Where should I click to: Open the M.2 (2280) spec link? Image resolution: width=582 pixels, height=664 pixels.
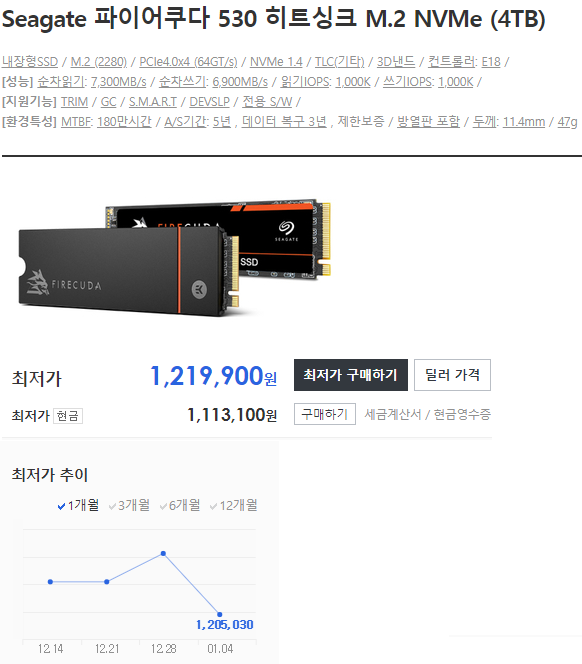(98, 62)
